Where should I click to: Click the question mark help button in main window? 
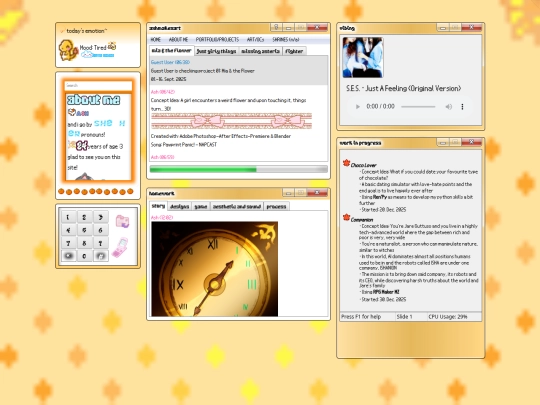tap(276, 27)
